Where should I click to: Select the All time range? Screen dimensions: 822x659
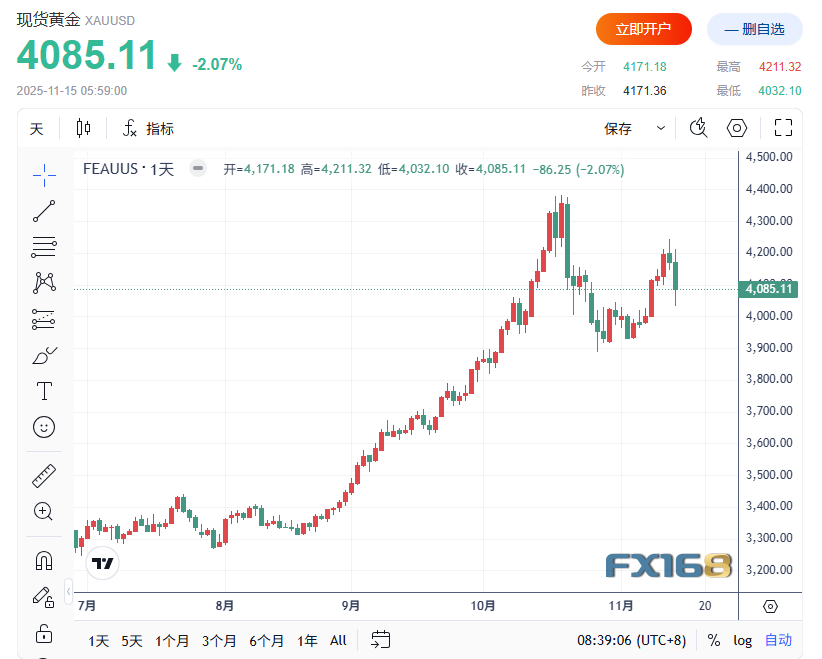tap(337, 640)
